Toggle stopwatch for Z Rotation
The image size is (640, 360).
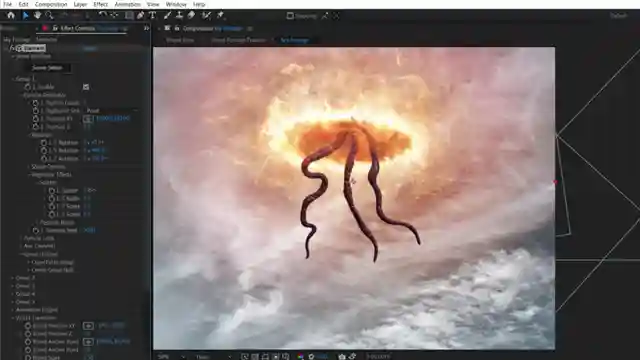point(44,158)
